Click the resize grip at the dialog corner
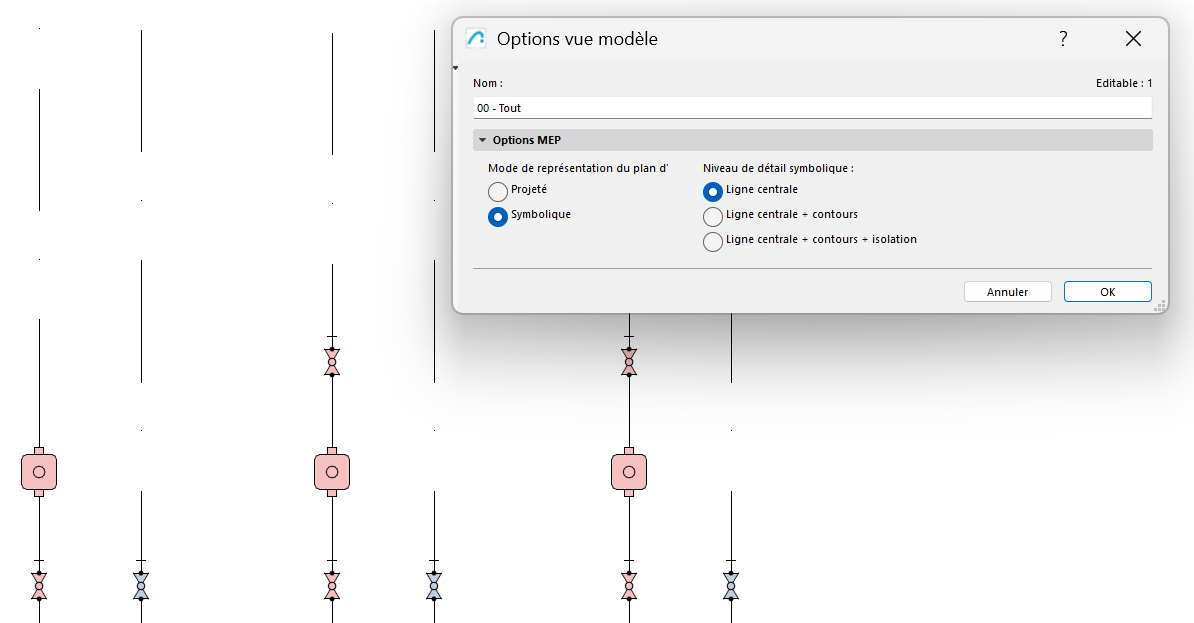Image resolution: width=1194 pixels, height=623 pixels. [x=1160, y=306]
